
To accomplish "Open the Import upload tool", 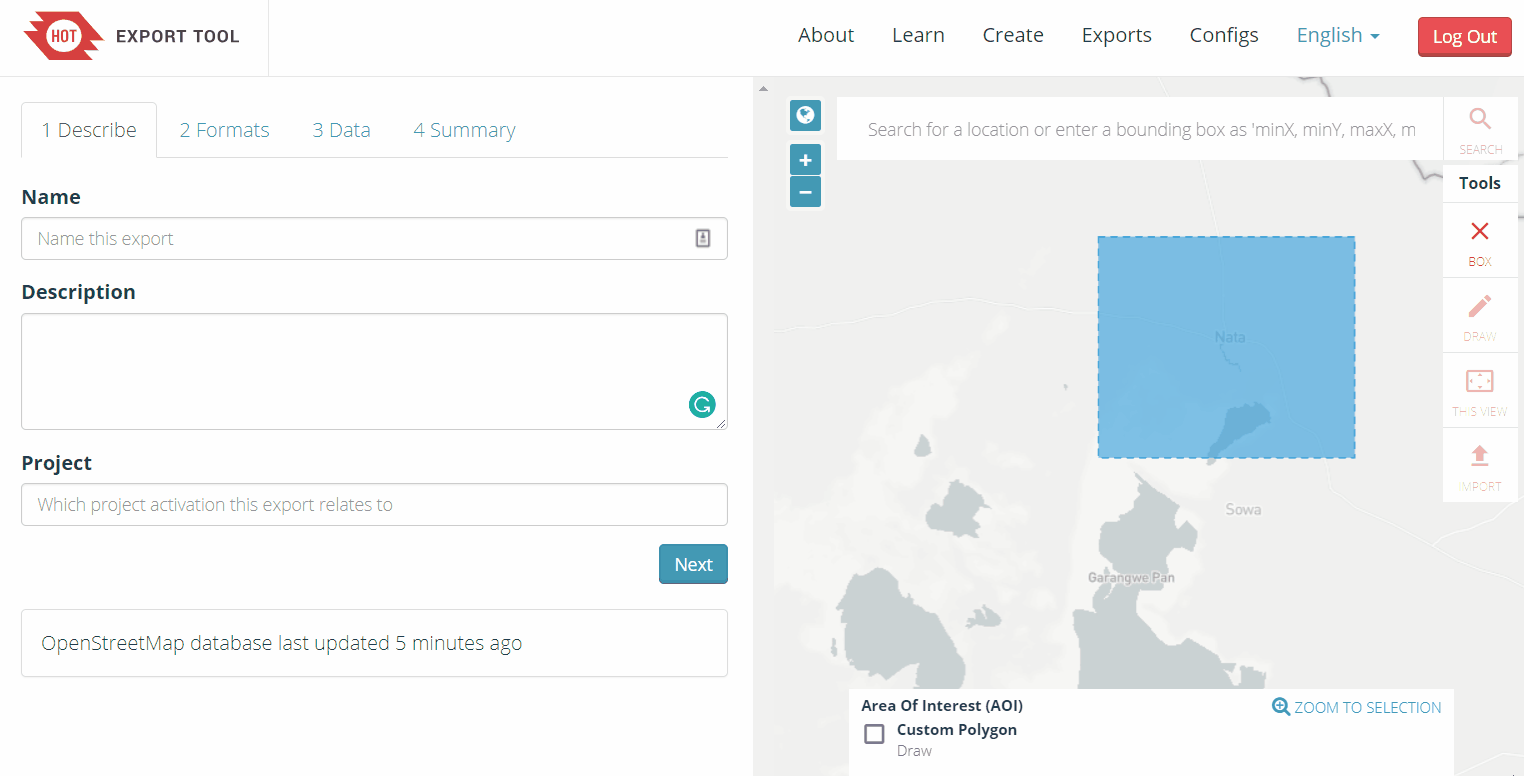I will click(x=1480, y=465).
